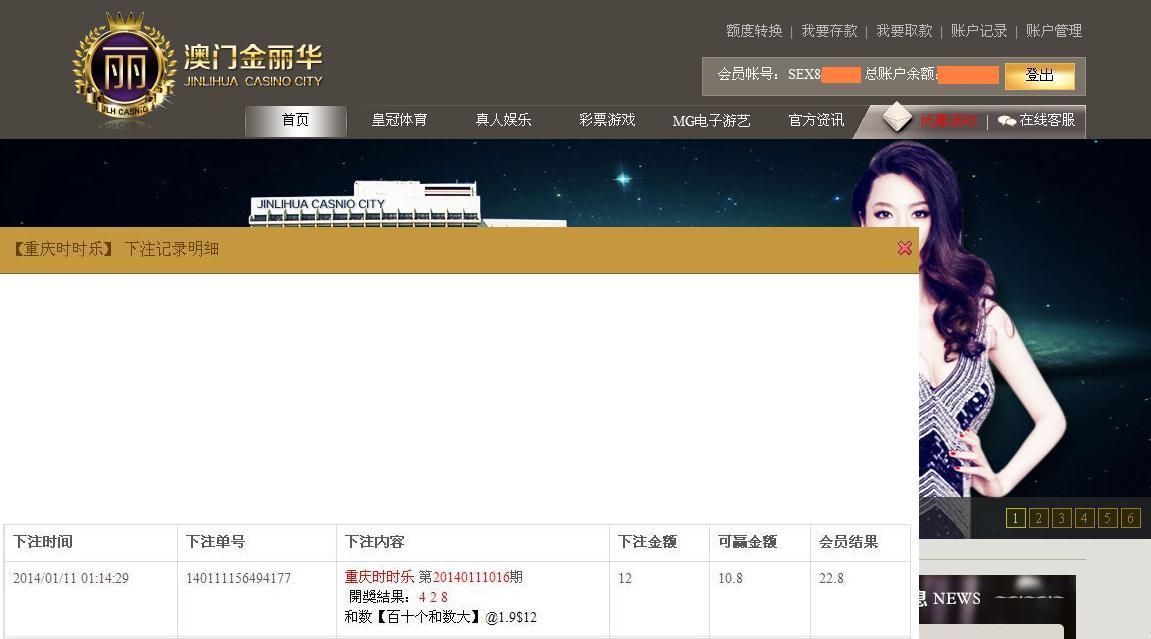Open the 我要存款 deposit link
Screen dimensions: 1151x639
coord(829,31)
